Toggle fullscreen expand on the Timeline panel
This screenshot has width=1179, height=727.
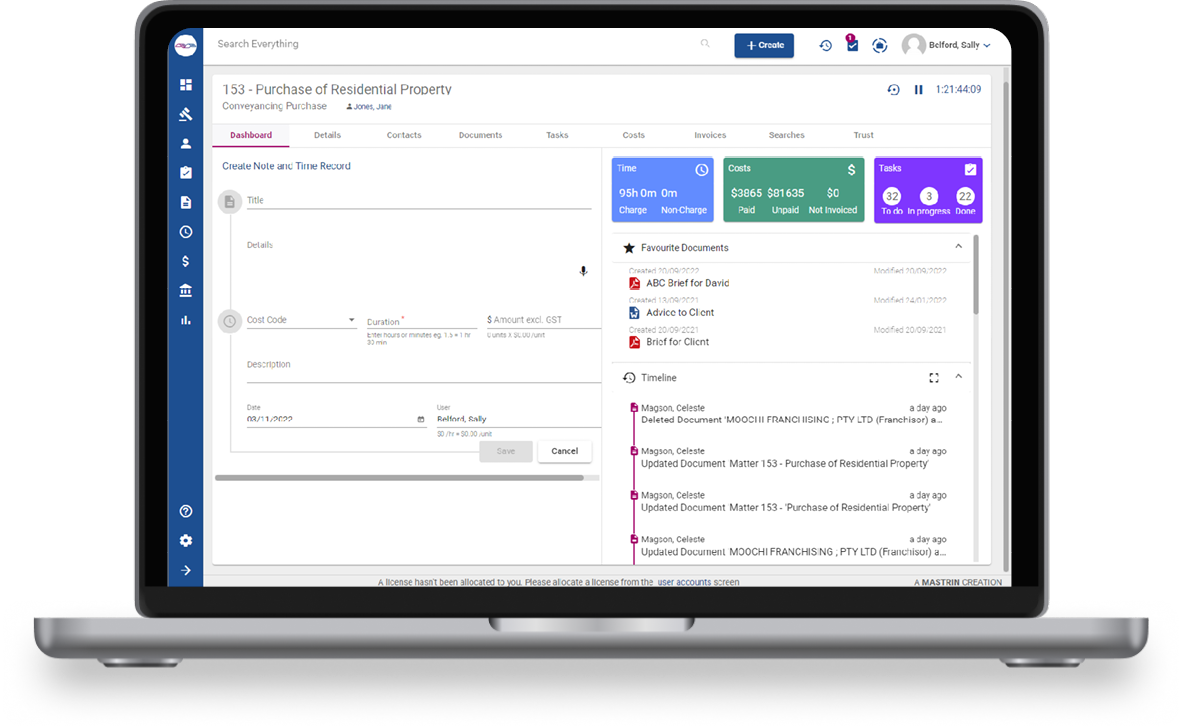(934, 378)
